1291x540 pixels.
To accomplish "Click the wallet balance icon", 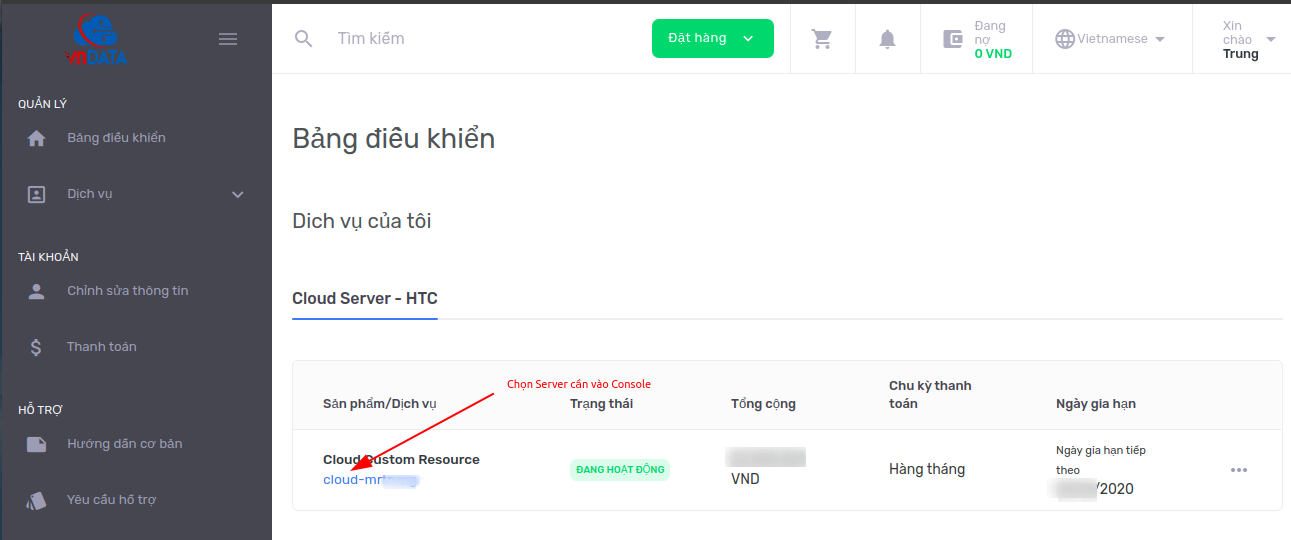I will [x=953, y=39].
